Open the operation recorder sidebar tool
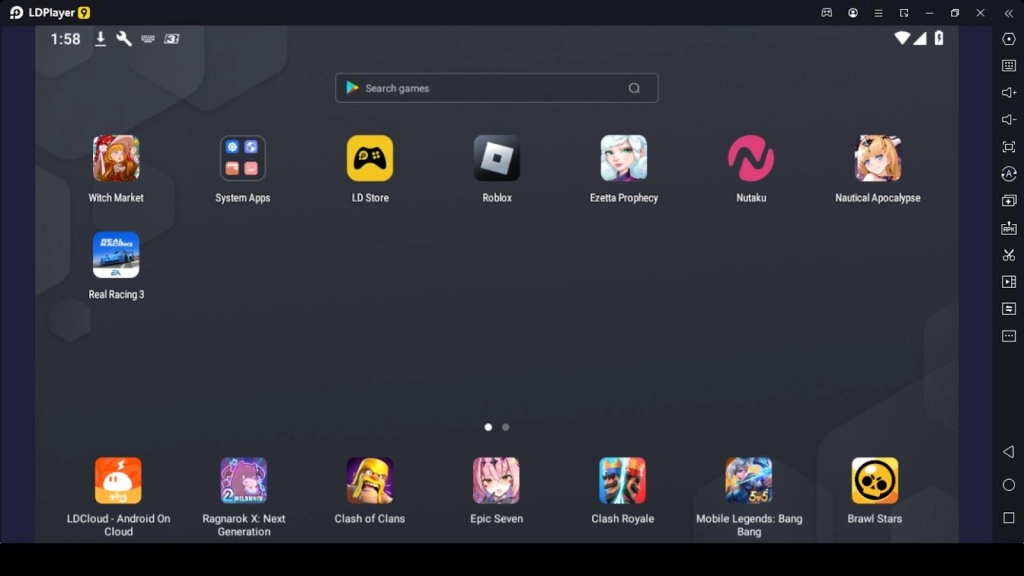The width and height of the screenshot is (1024, 576). tap(1009, 282)
